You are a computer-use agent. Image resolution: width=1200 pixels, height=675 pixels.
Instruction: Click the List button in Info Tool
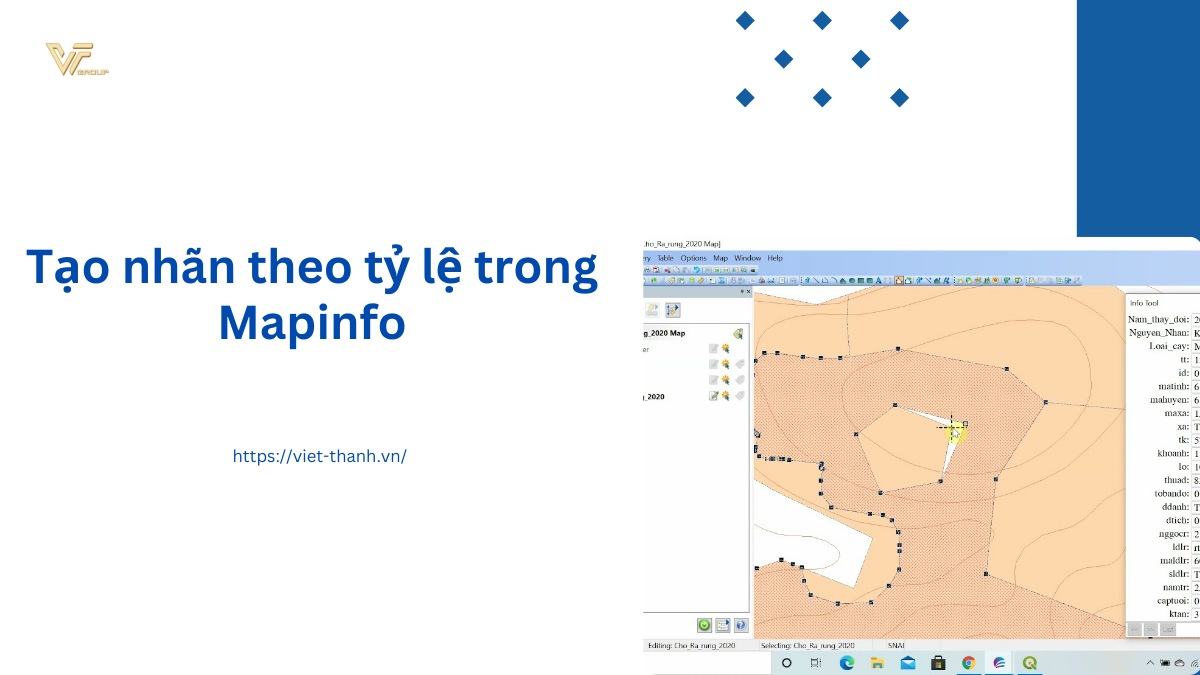click(x=1168, y=629)
